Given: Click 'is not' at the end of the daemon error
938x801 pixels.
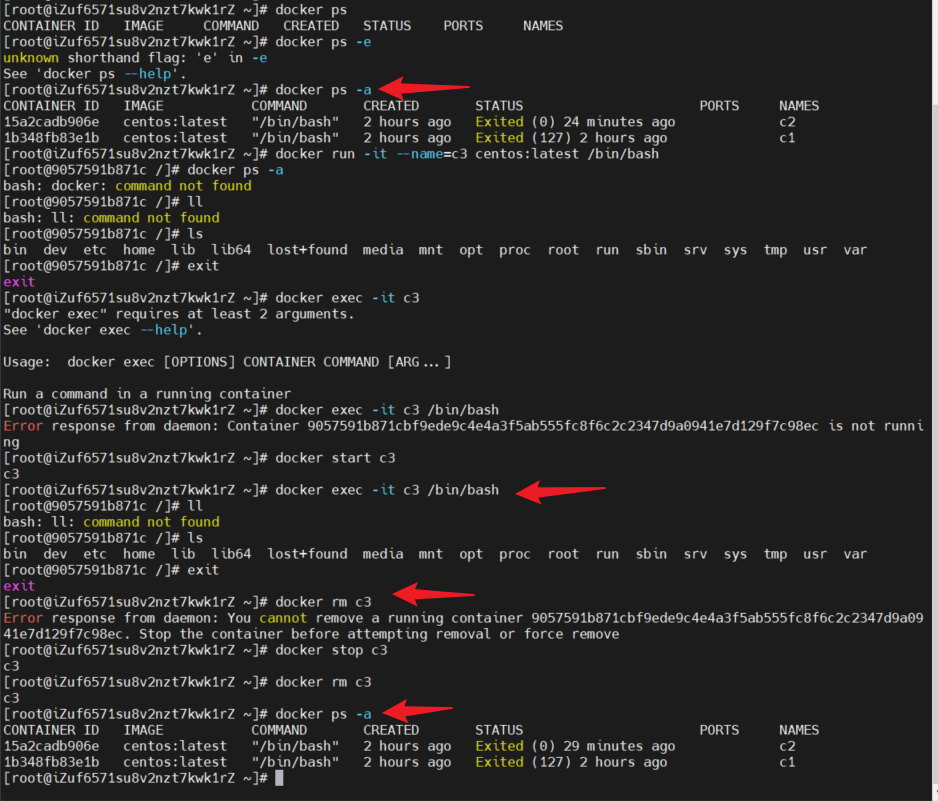Looking at the screenshot, I should click(852, 426).
